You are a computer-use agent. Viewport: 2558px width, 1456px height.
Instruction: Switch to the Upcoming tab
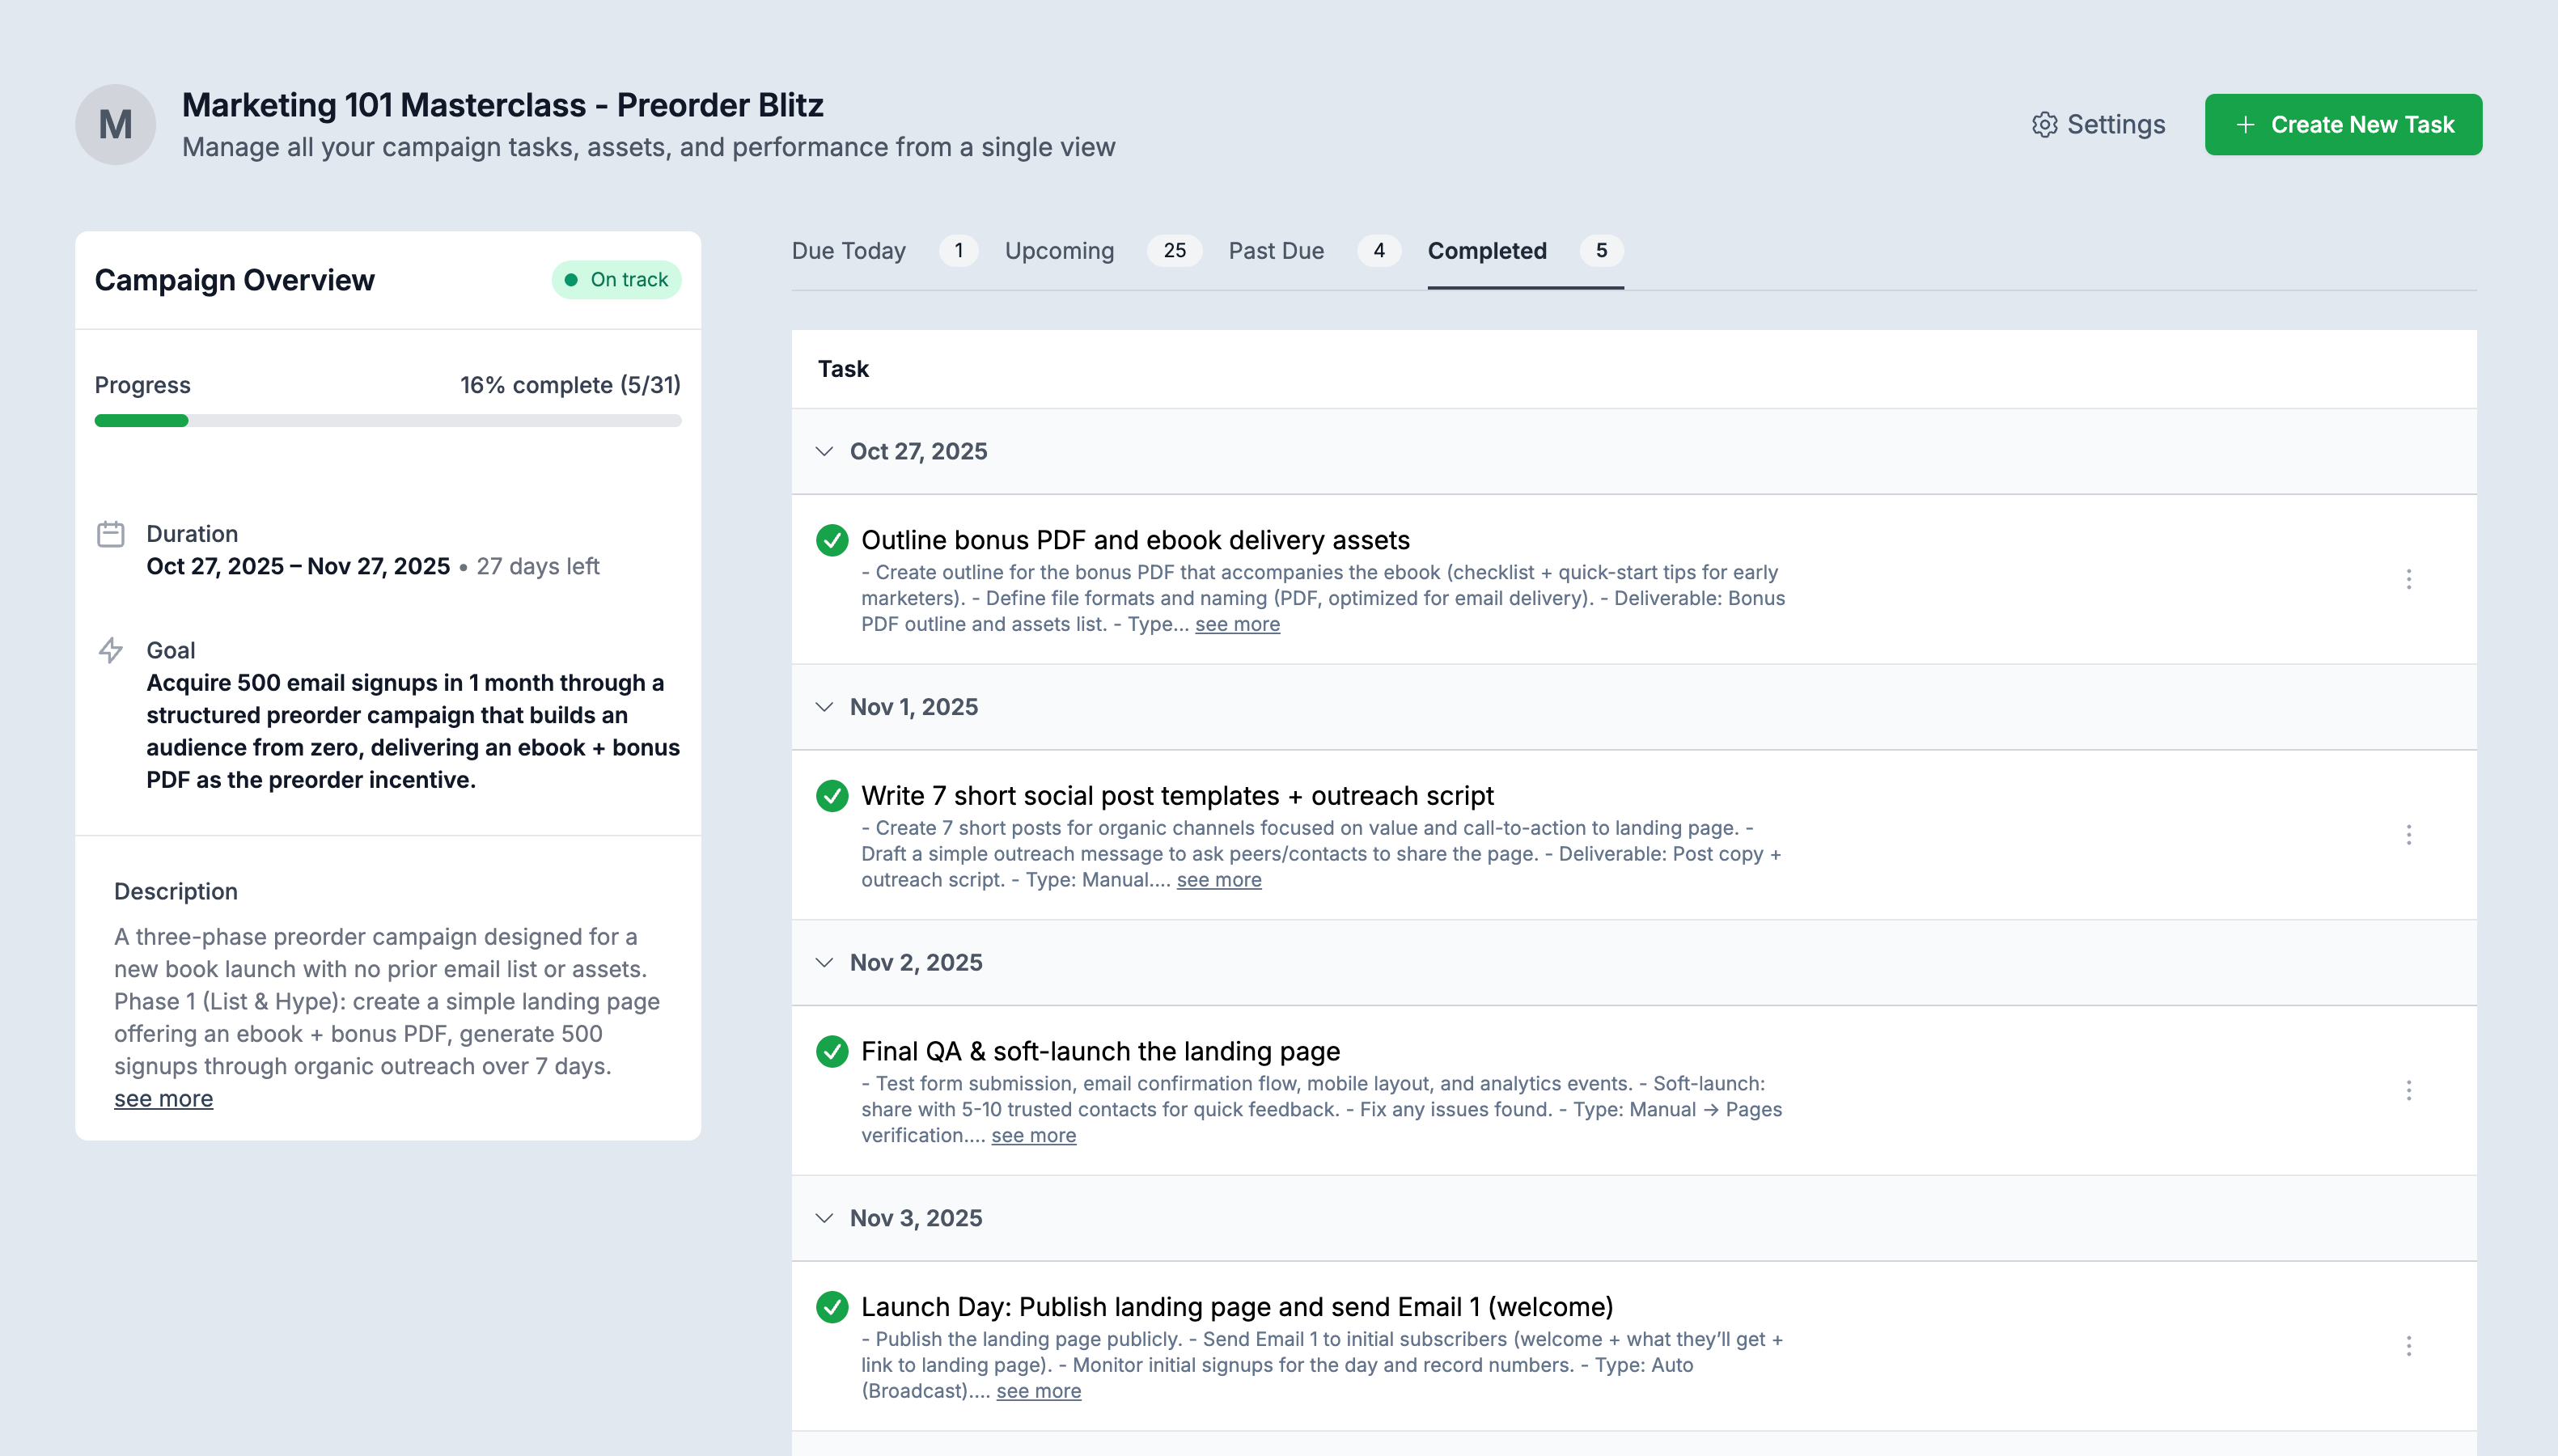[x=1059, y=251]
